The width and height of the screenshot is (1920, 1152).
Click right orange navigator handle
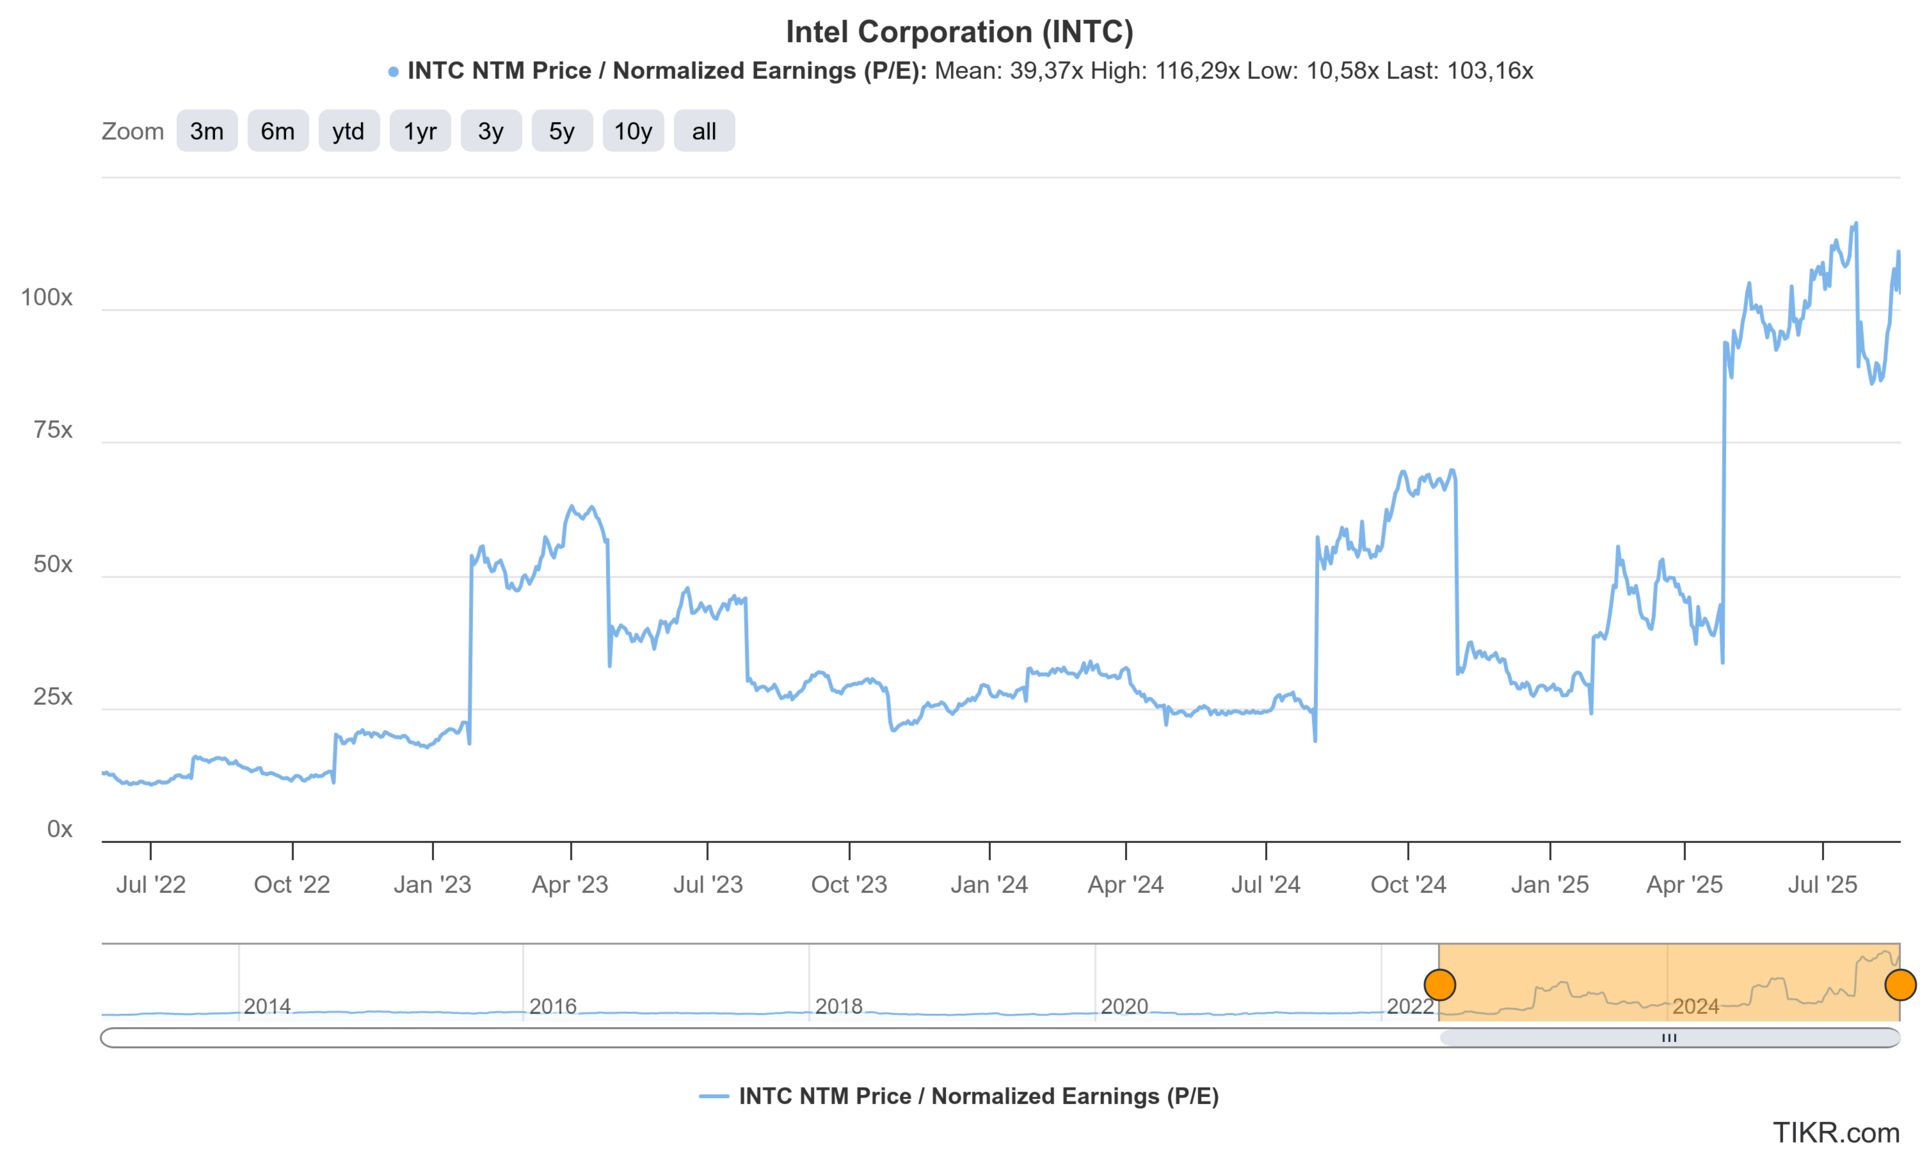1899,984
